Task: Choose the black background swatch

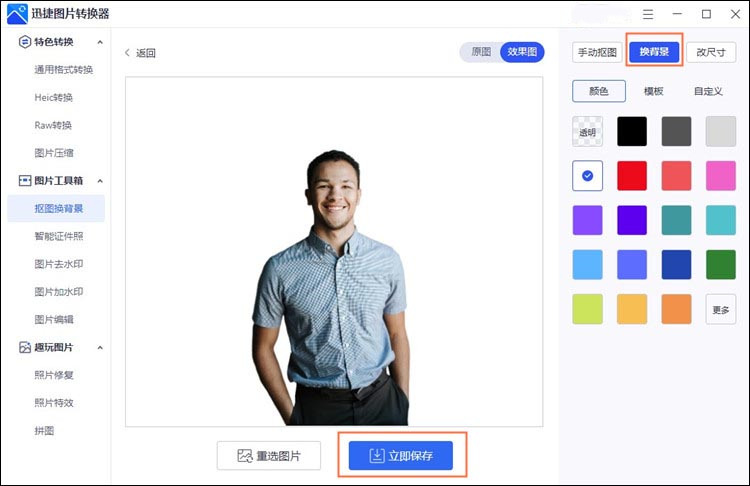Action: click(x=632, y=131)
